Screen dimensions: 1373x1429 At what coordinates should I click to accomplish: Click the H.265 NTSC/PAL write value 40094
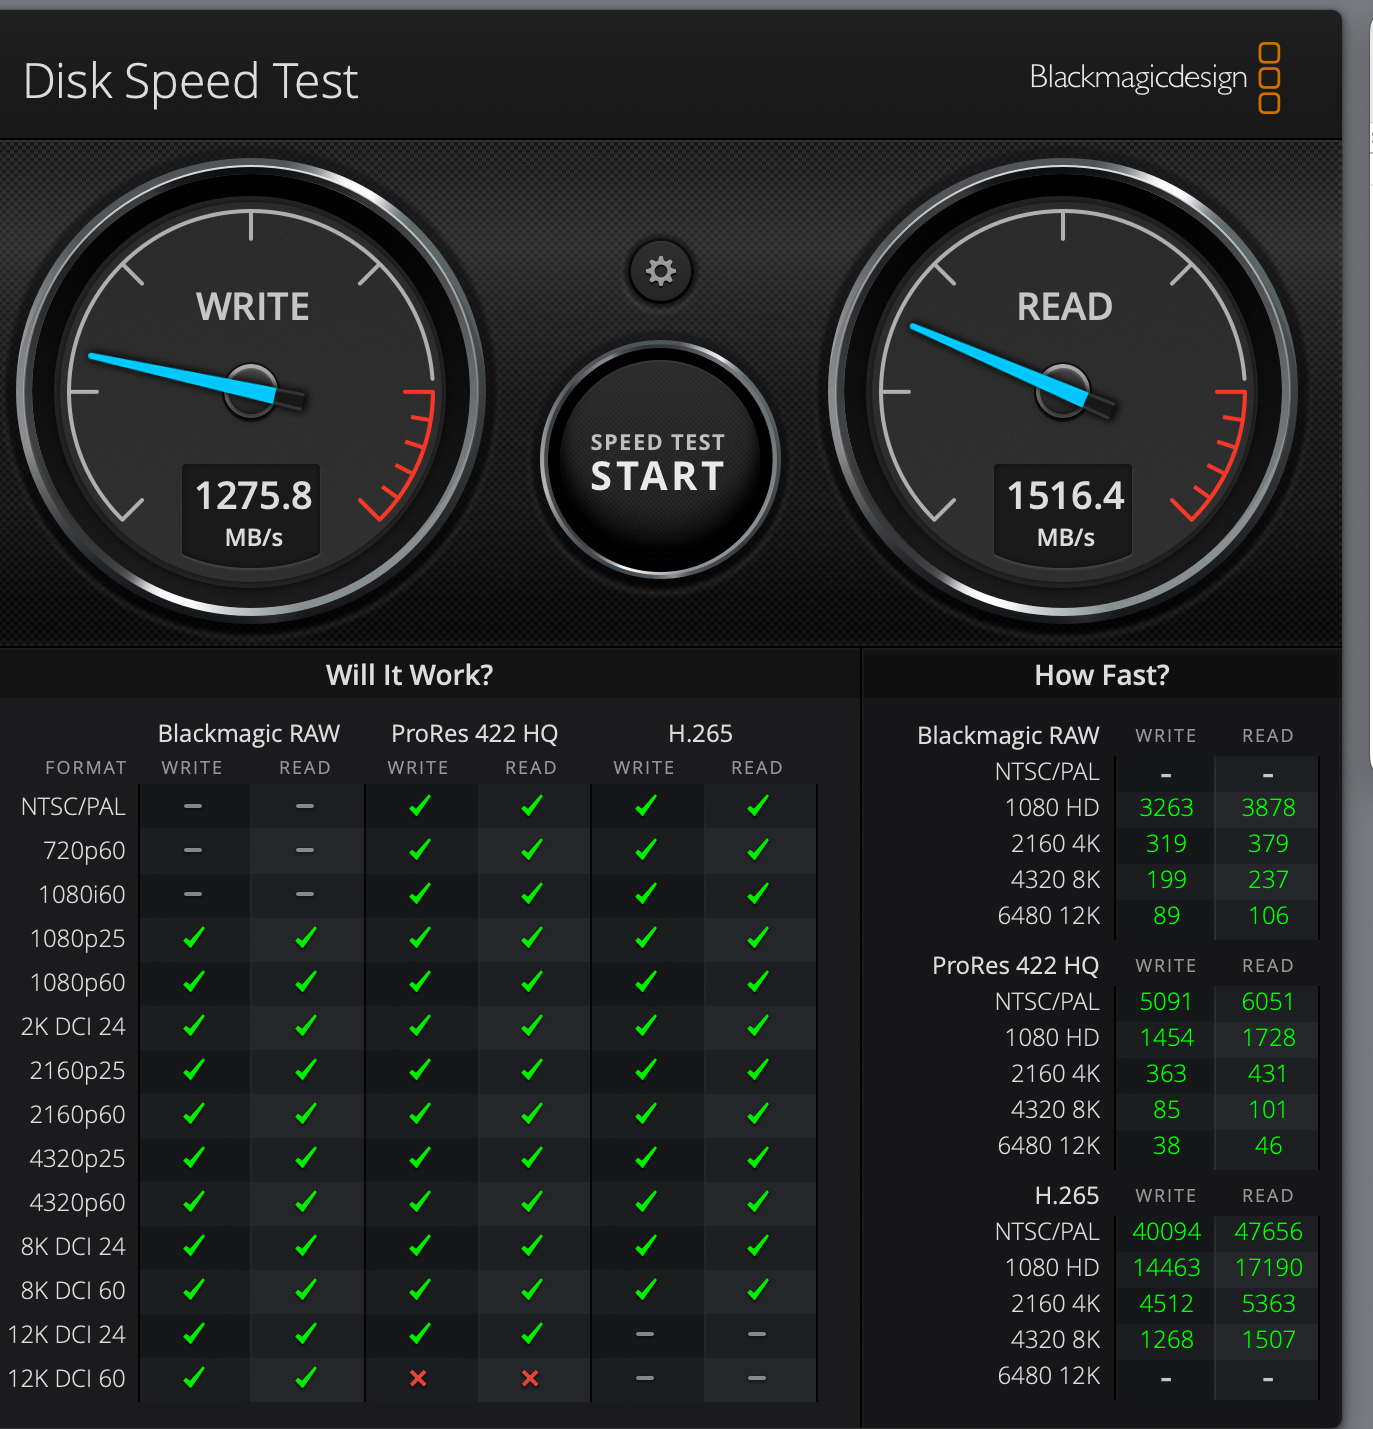[x=1165, y=1232]
